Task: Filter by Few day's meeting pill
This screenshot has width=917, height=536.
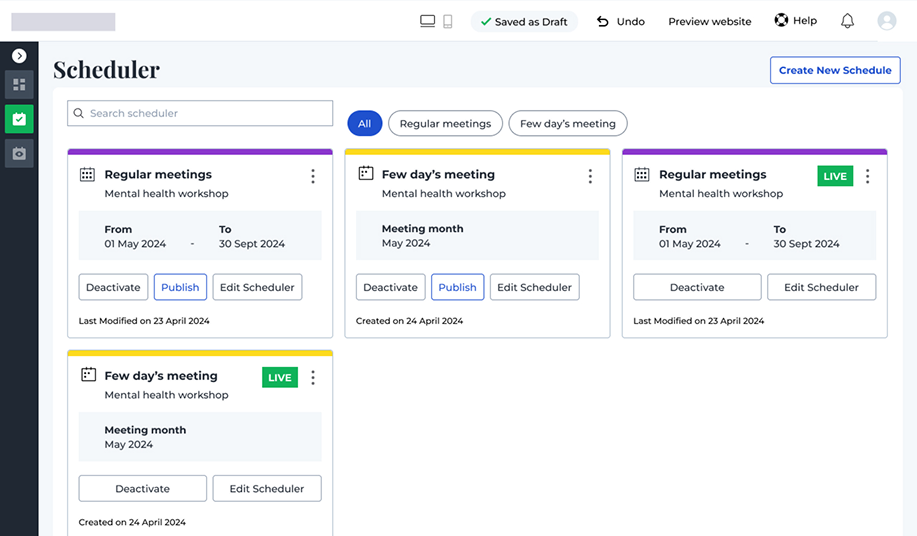Action: 568,123
